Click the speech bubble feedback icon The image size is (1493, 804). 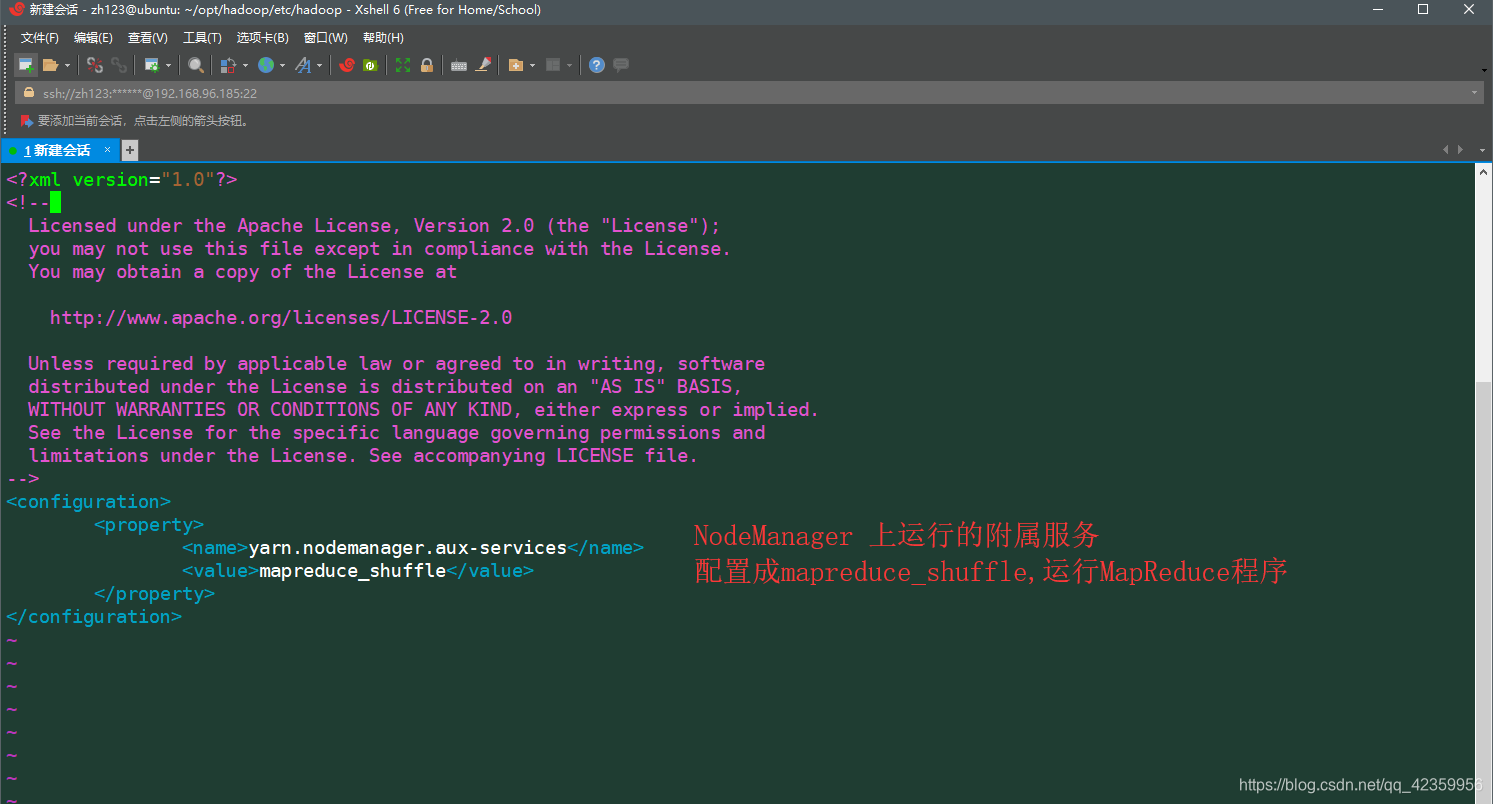click(x=621, y=65)
